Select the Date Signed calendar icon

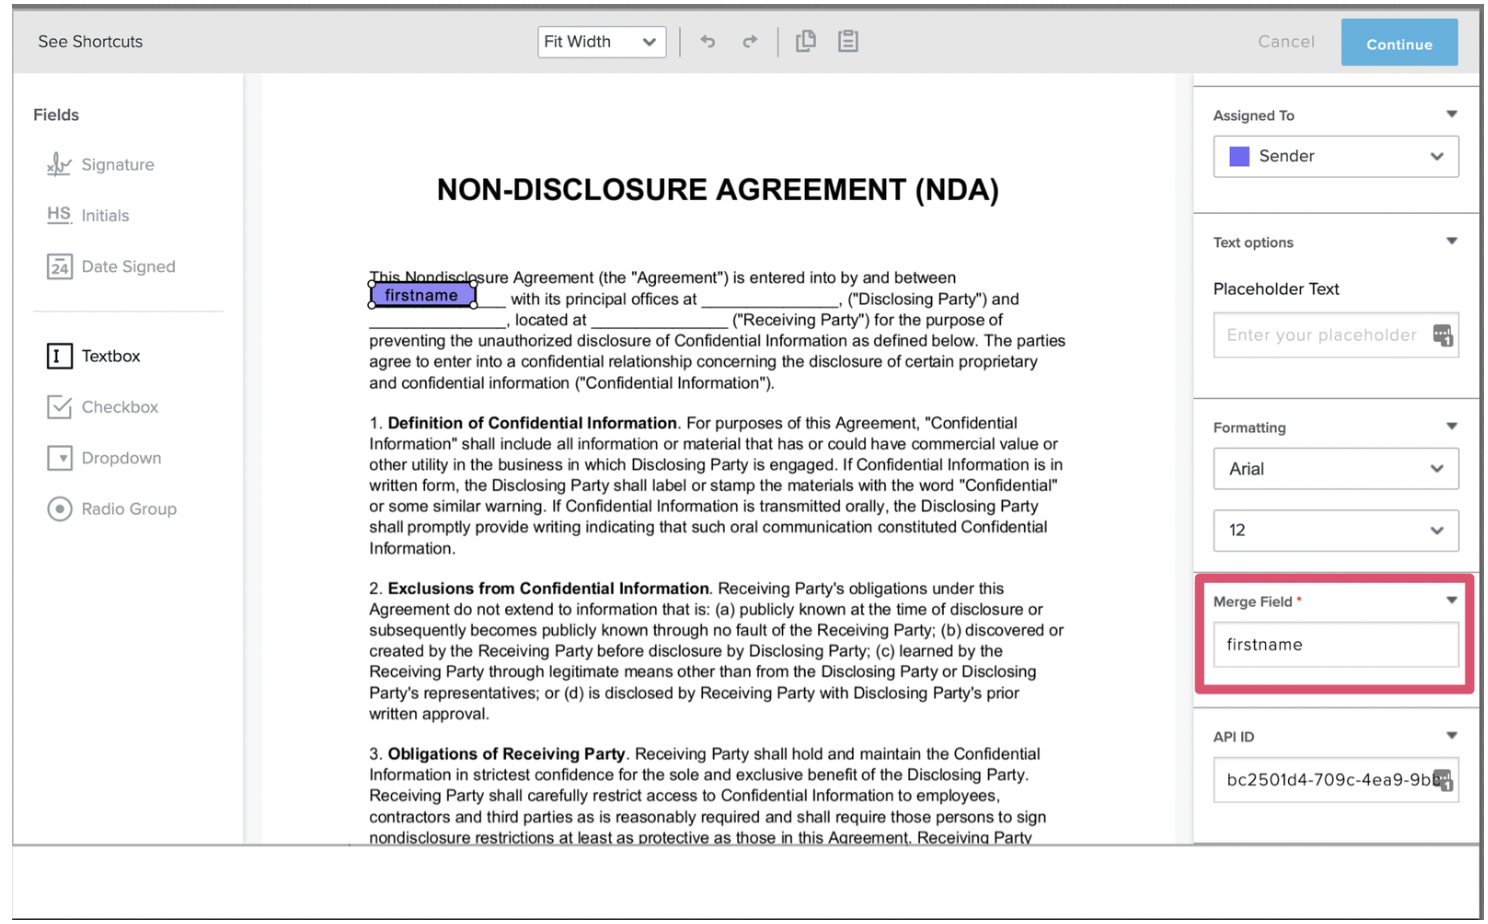(59, 266)
